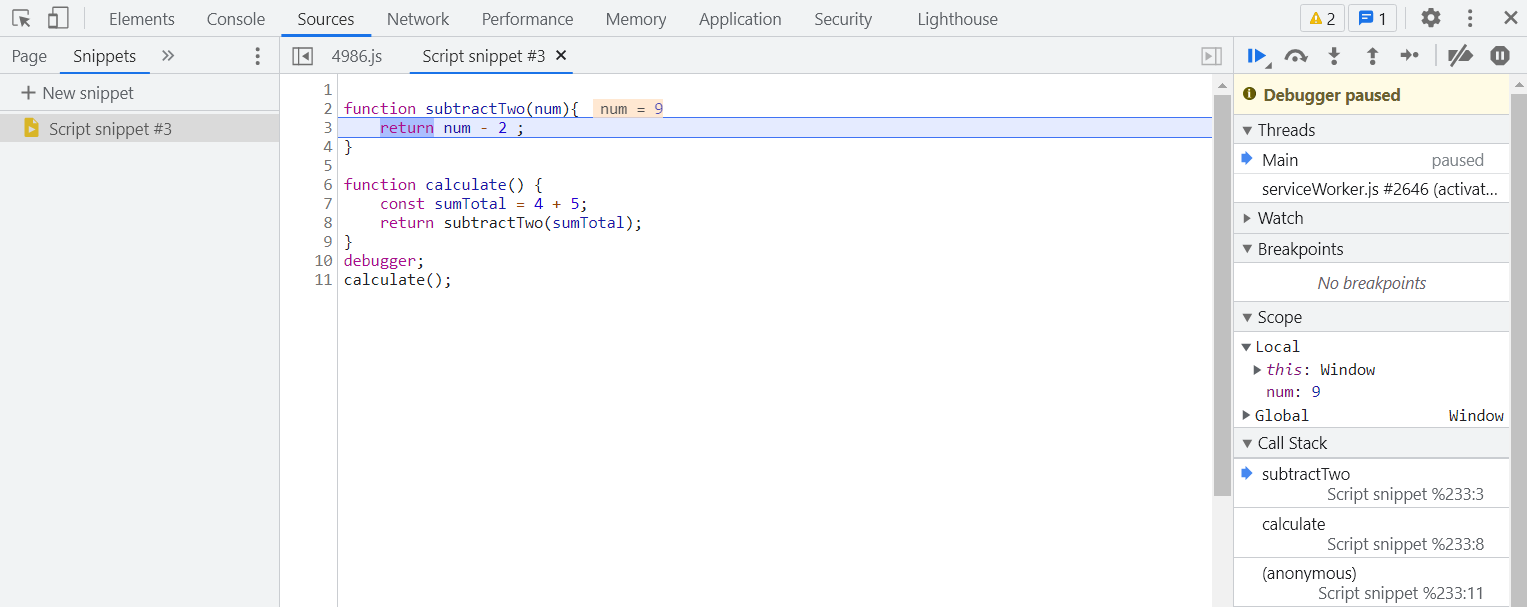
Task: Expand the Global scope
Action: (1247, 415)
